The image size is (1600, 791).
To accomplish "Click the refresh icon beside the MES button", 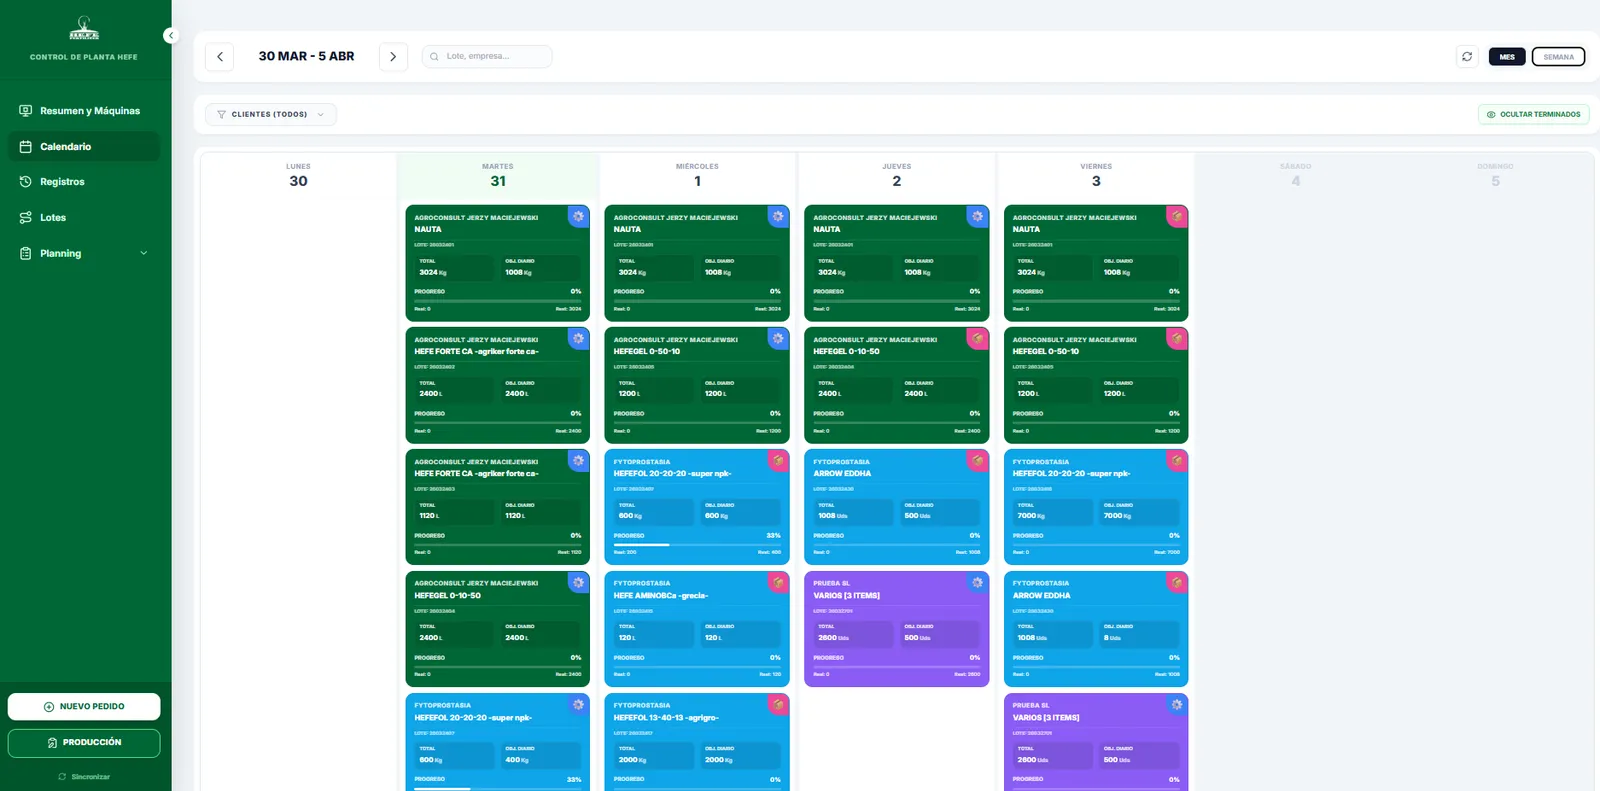I will coord(1467,57).
